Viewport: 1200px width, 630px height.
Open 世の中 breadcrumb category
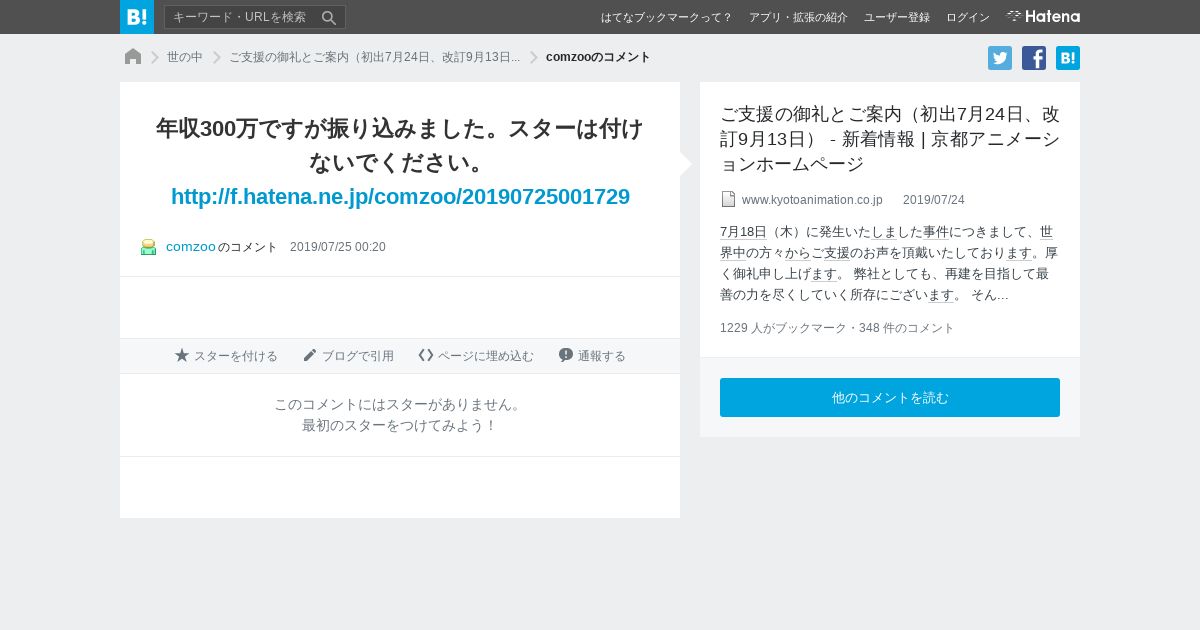point(185,57)
